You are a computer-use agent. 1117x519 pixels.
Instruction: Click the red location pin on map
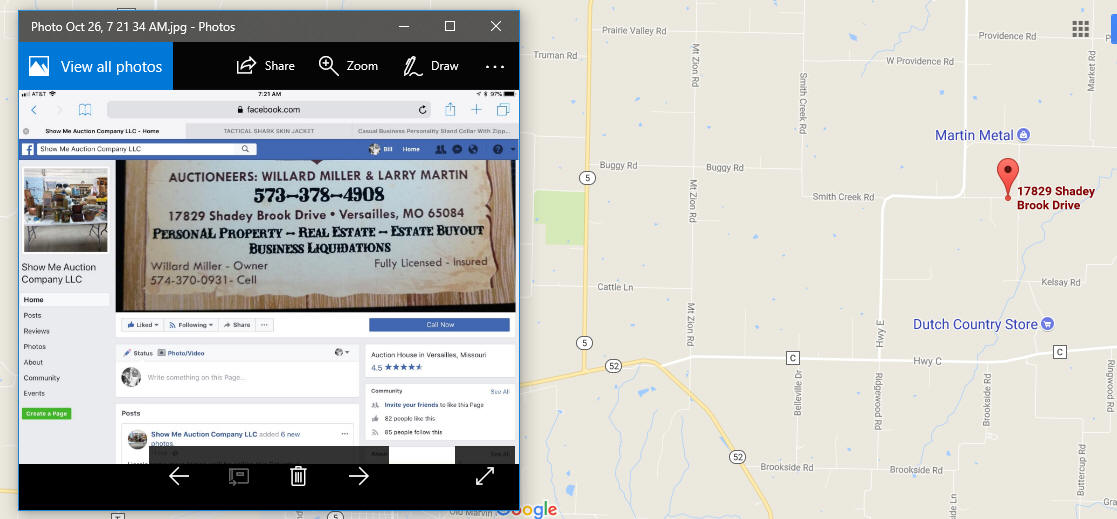tap(1007, 178)
